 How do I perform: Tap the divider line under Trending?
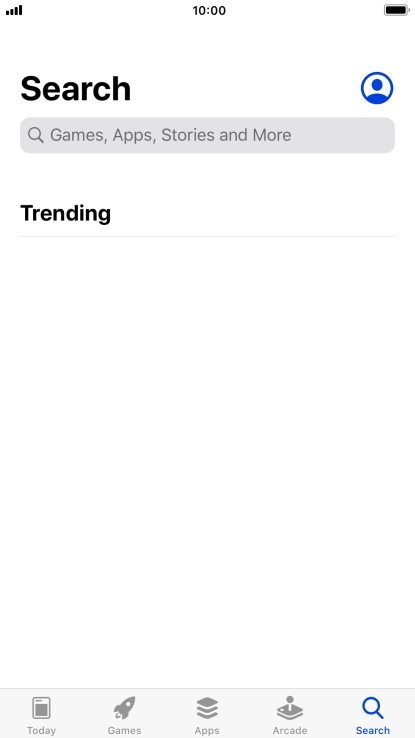pyautogui.click(x=207, y=236)
